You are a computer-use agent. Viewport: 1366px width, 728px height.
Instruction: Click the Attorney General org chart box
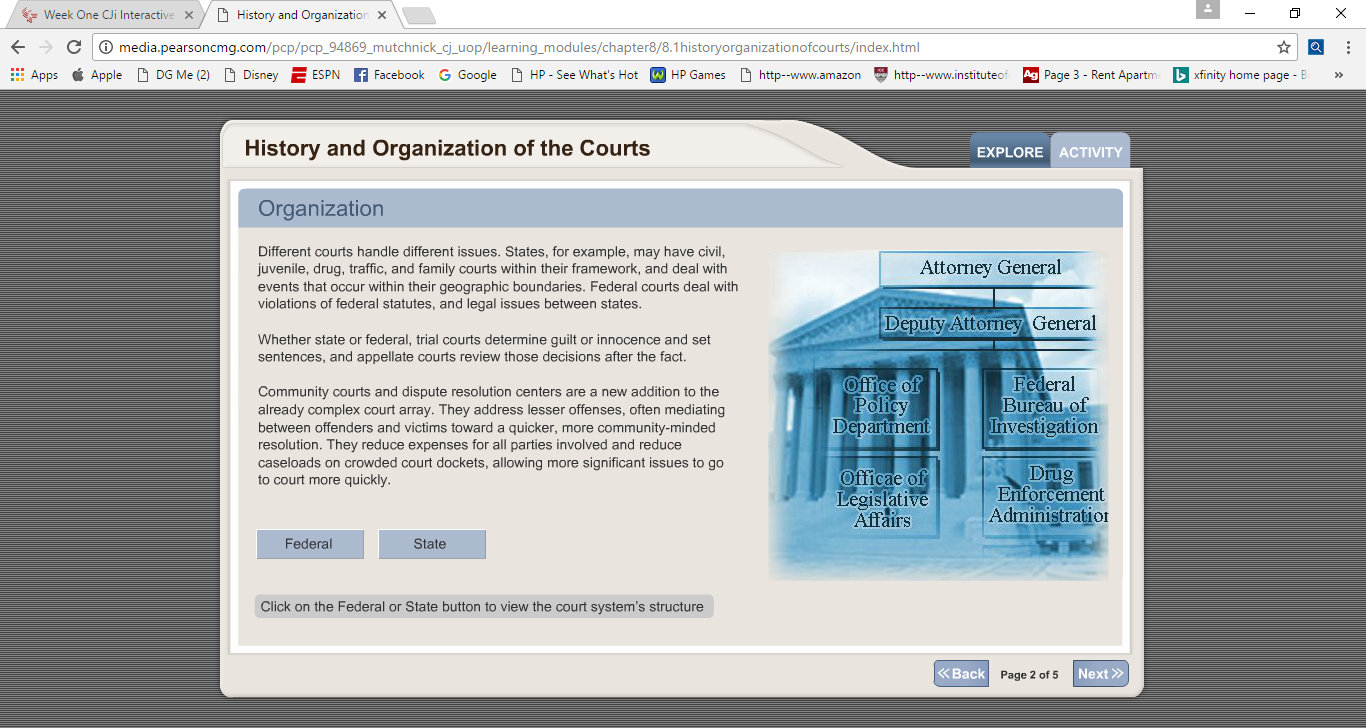[x=990, y=268]
